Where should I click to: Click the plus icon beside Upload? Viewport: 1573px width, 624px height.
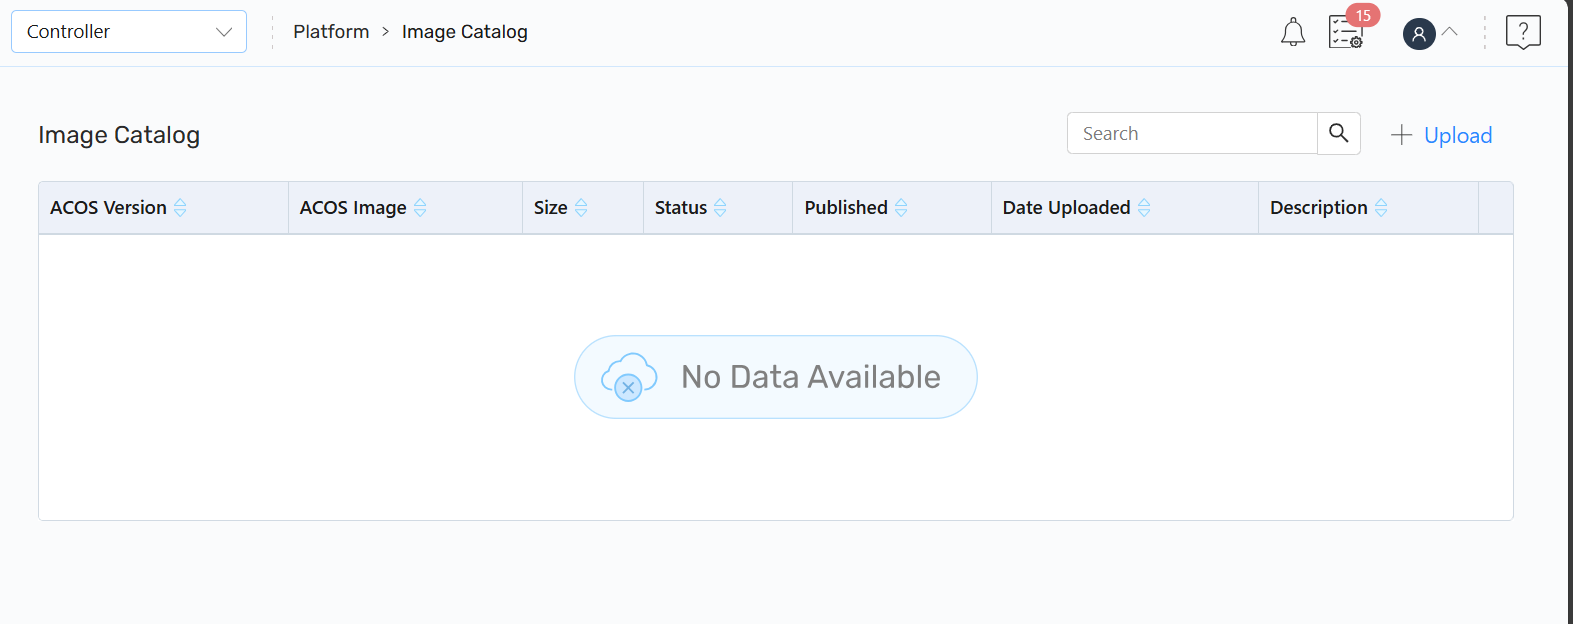[1401, 135]
